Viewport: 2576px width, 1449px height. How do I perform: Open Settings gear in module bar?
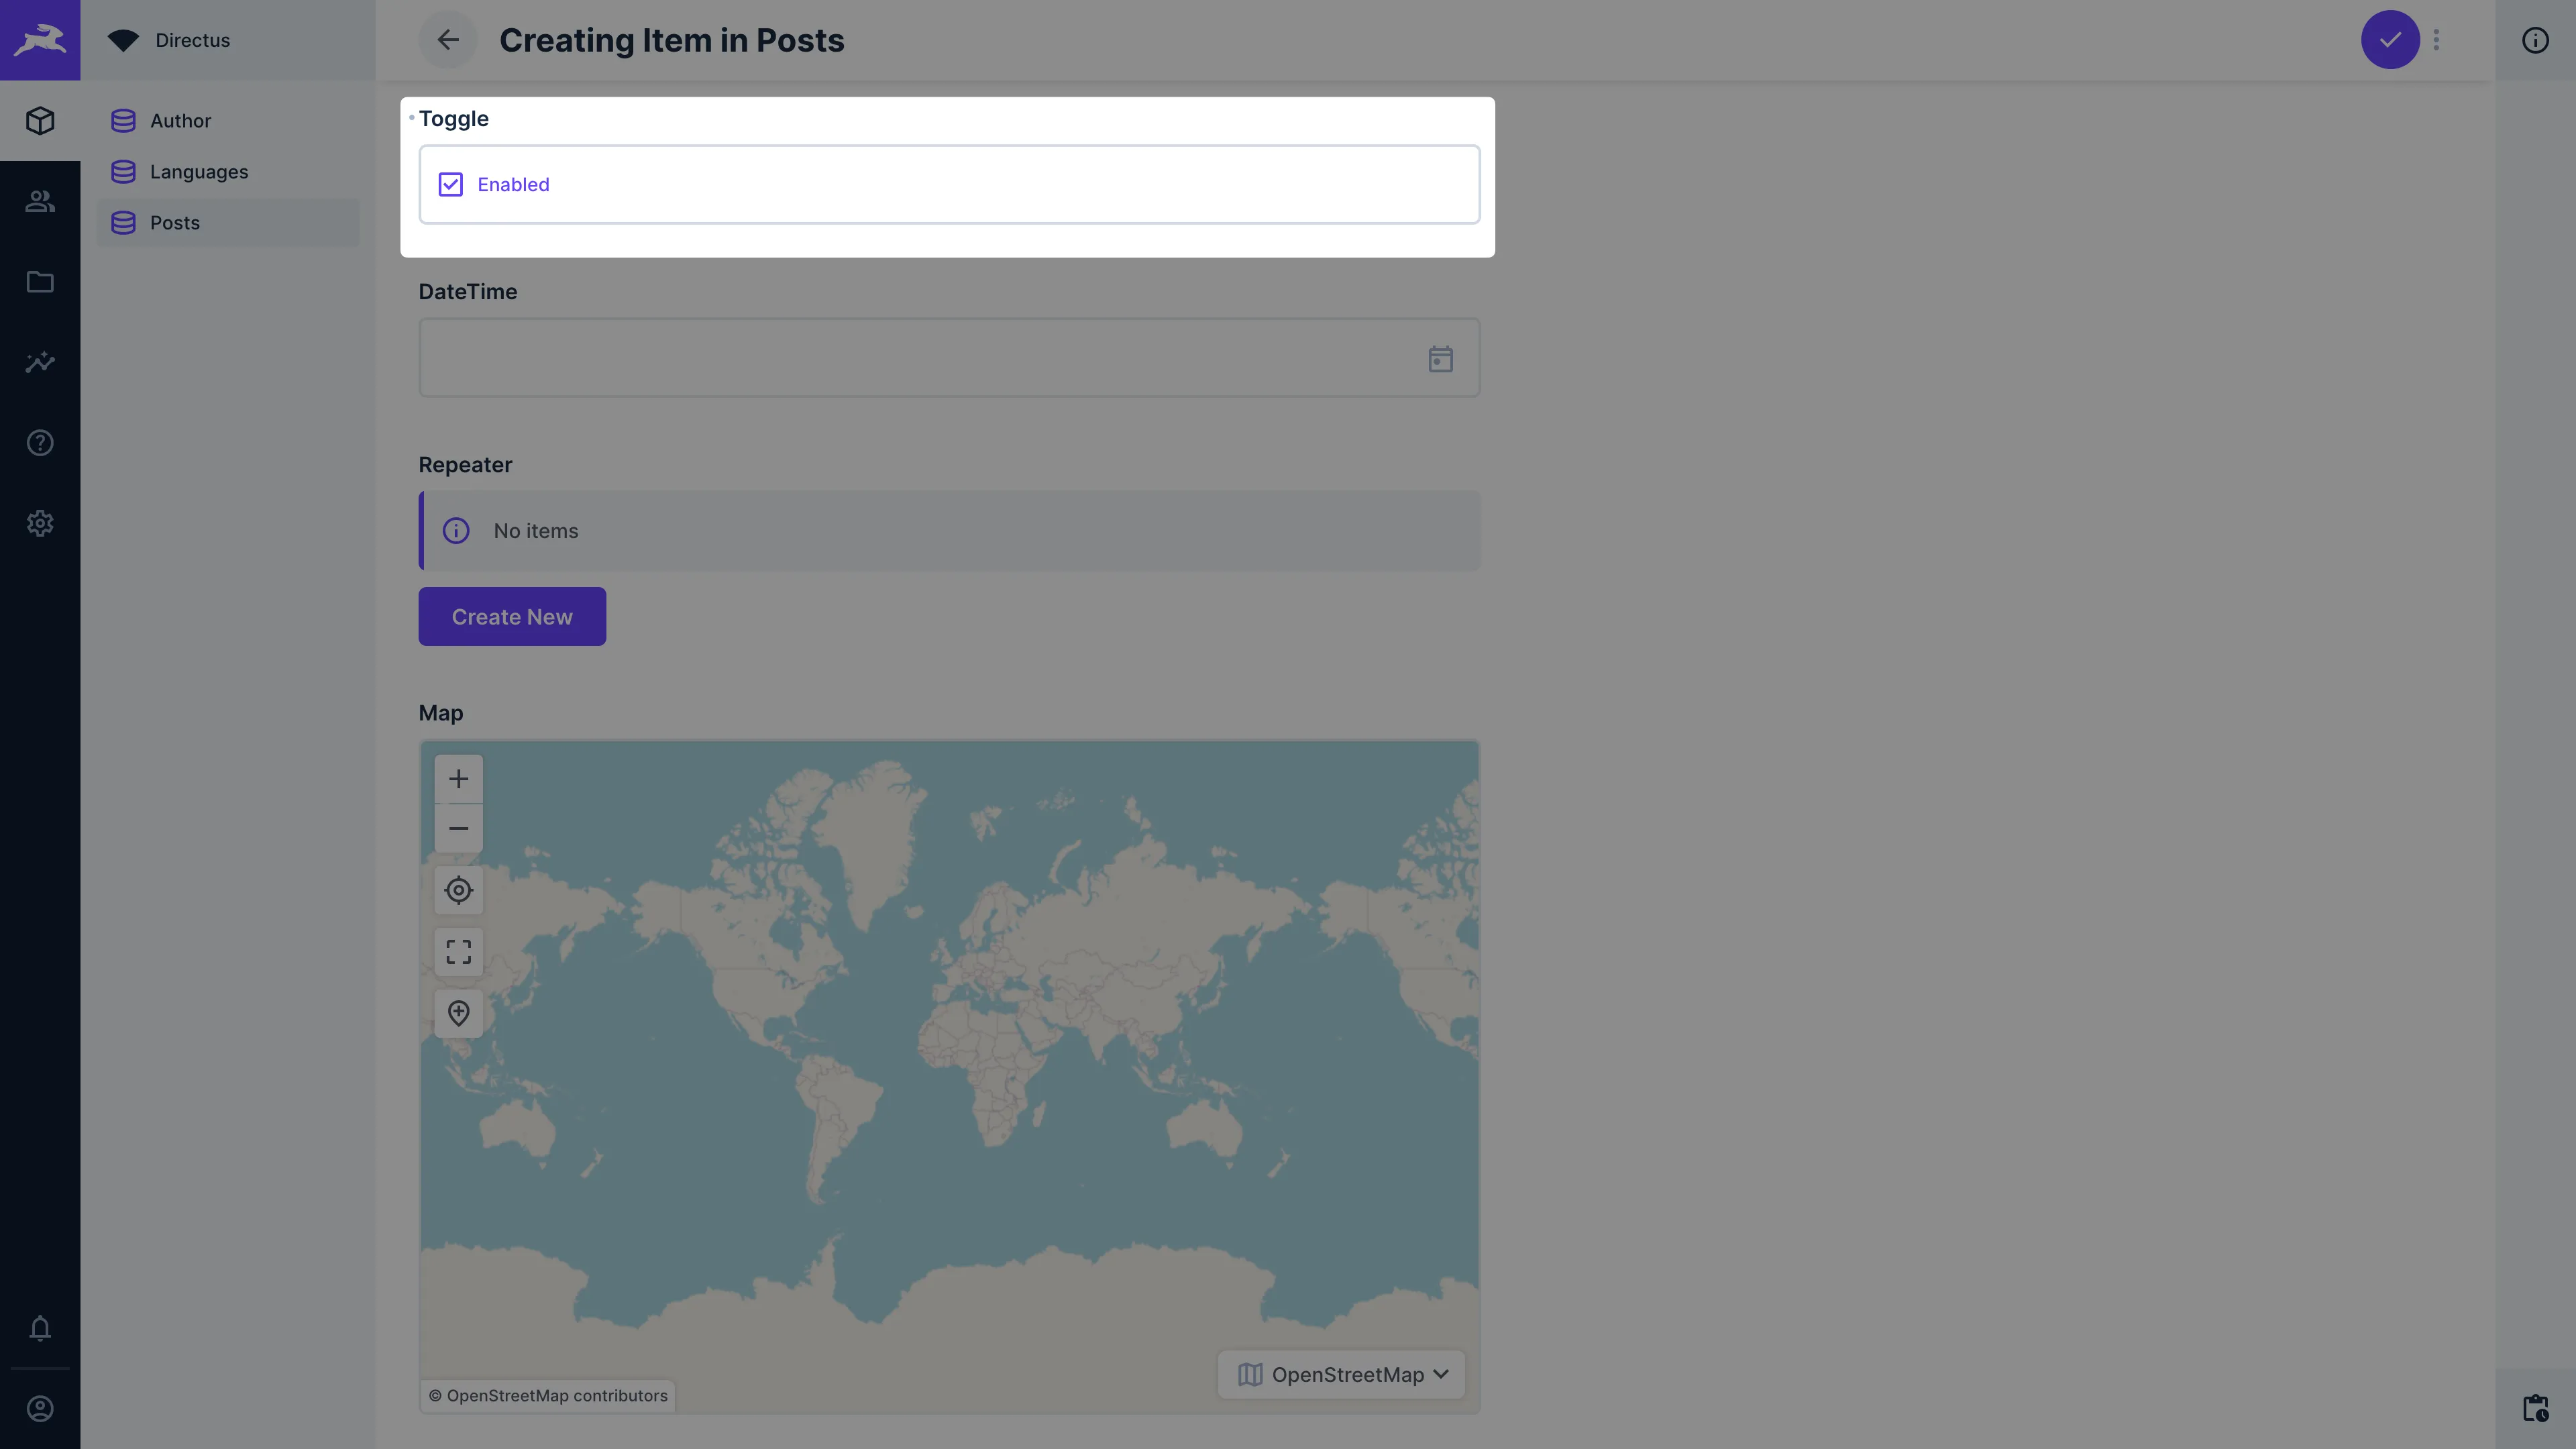pyautogui.click(x=40, y=523)
